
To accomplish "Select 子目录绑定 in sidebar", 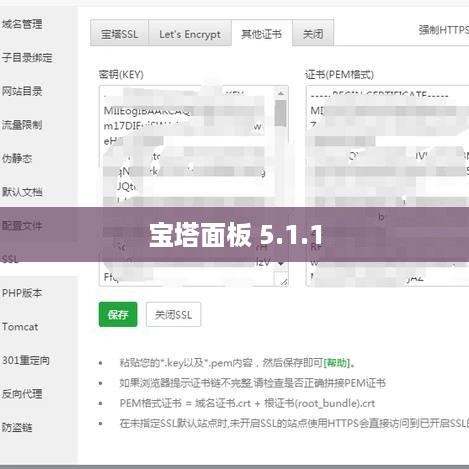I will [27, 58].
